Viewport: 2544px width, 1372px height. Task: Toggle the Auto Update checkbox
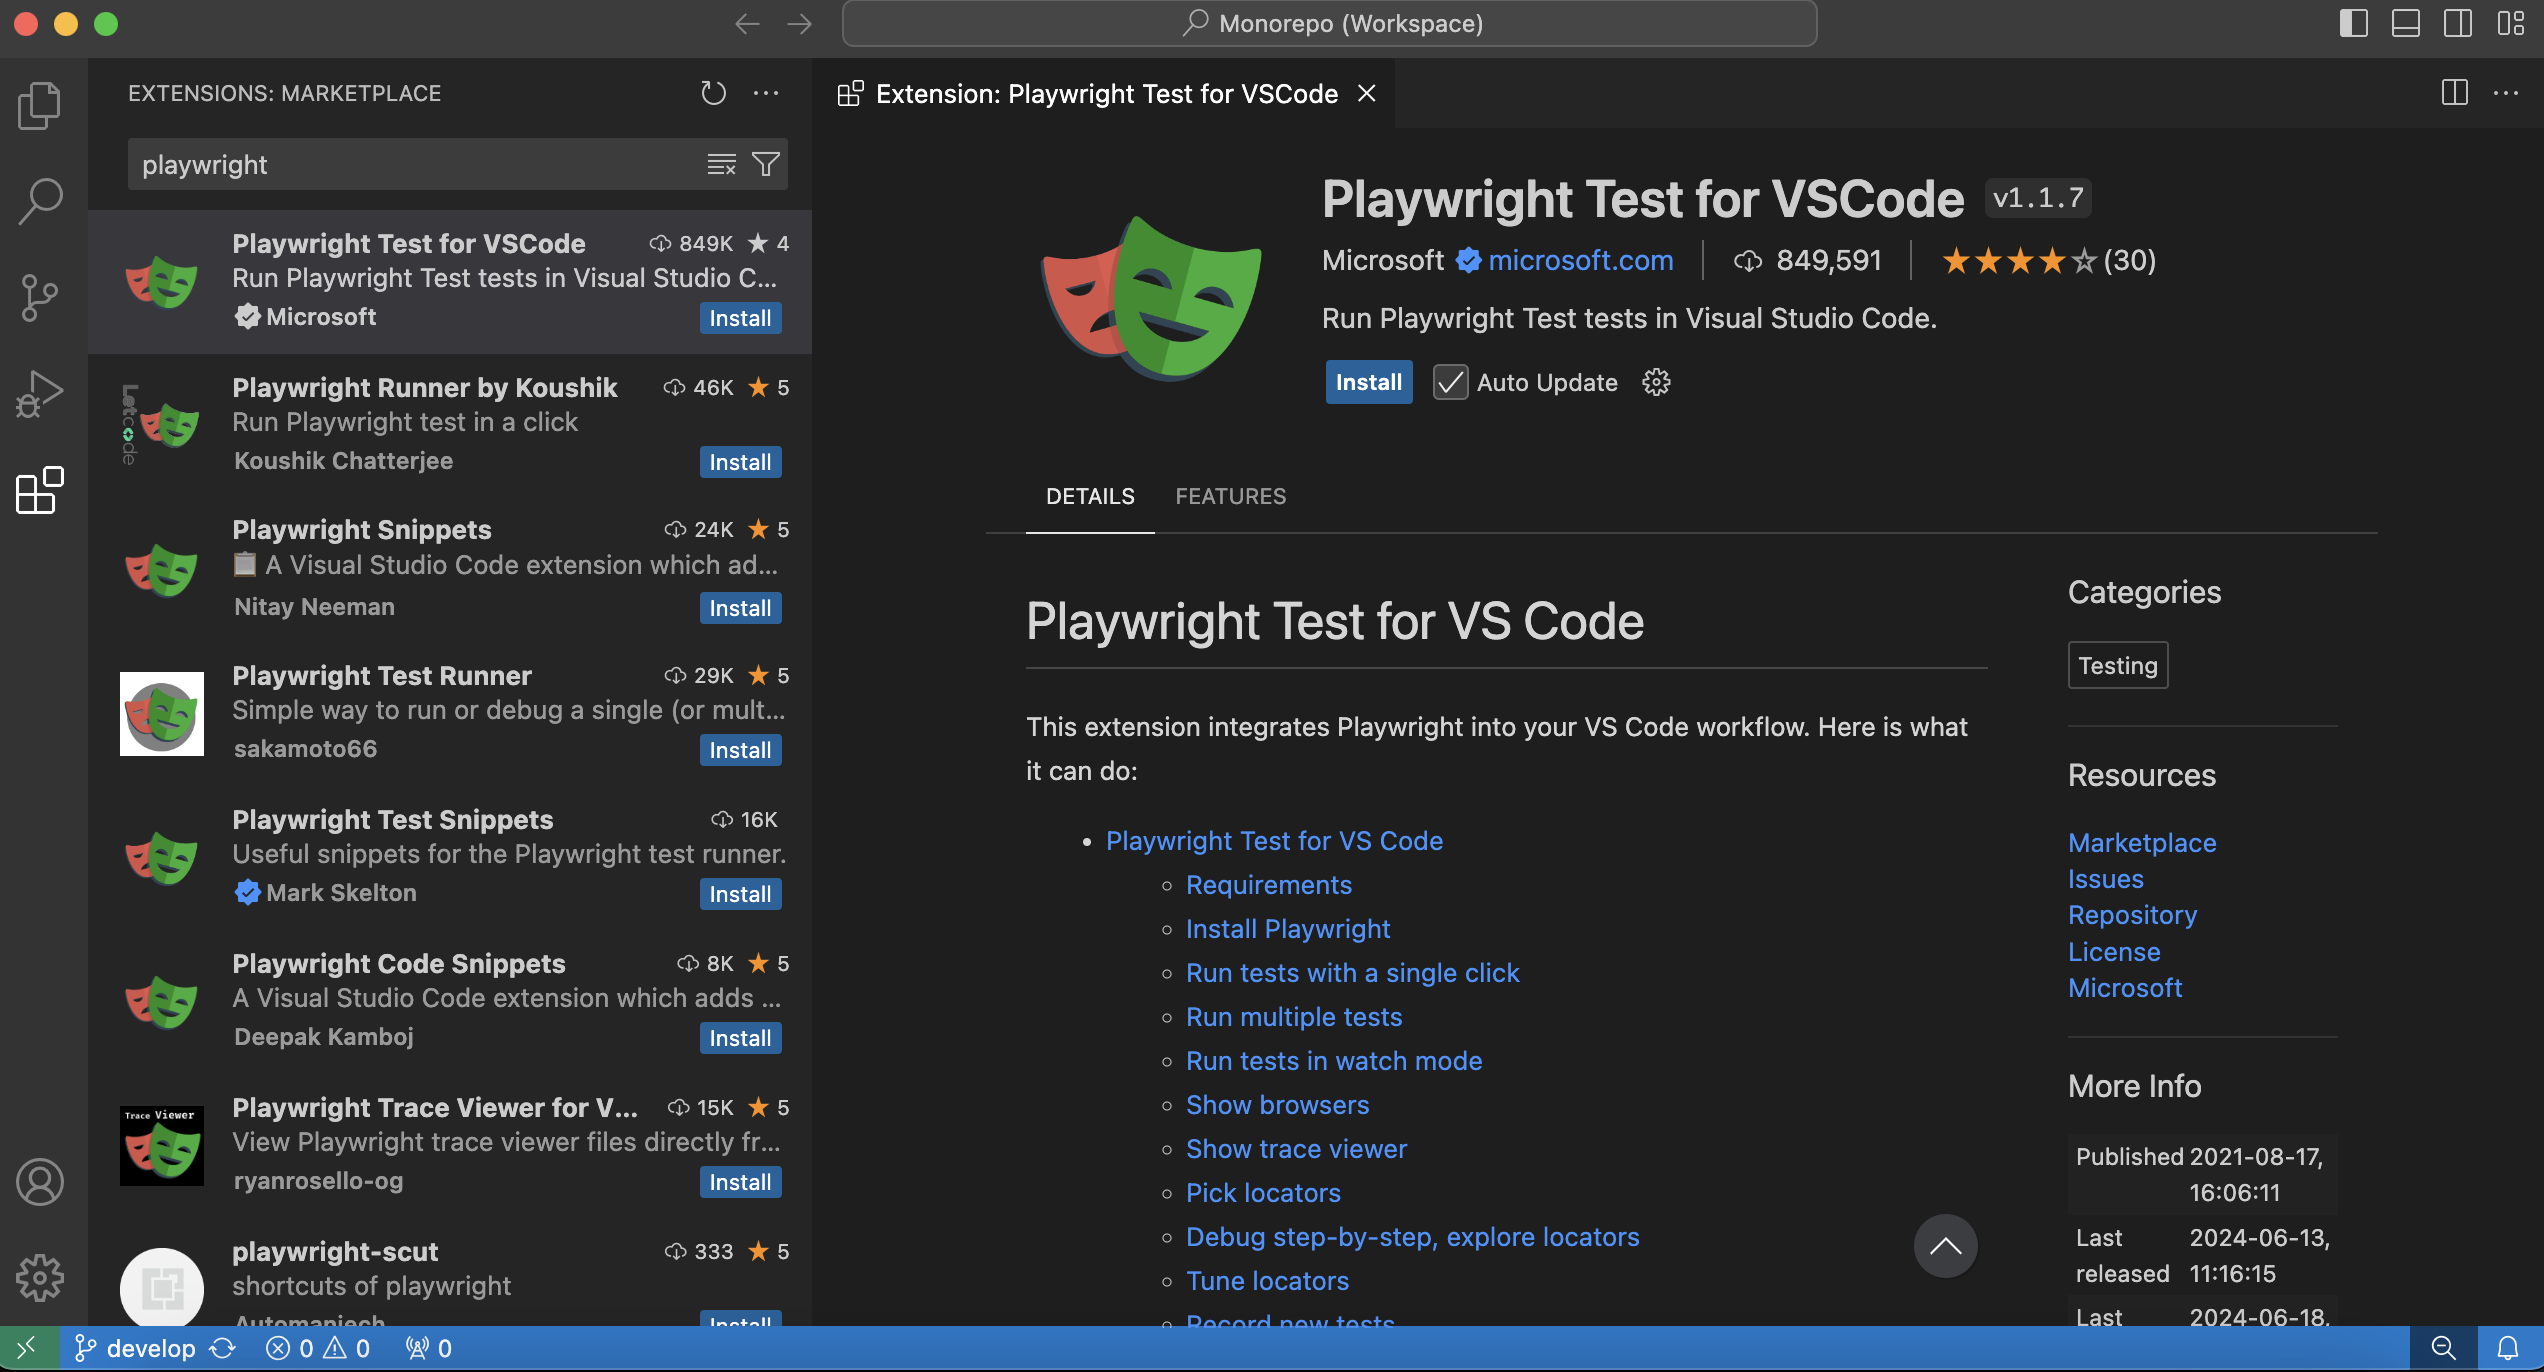[x=1450, y=382]
